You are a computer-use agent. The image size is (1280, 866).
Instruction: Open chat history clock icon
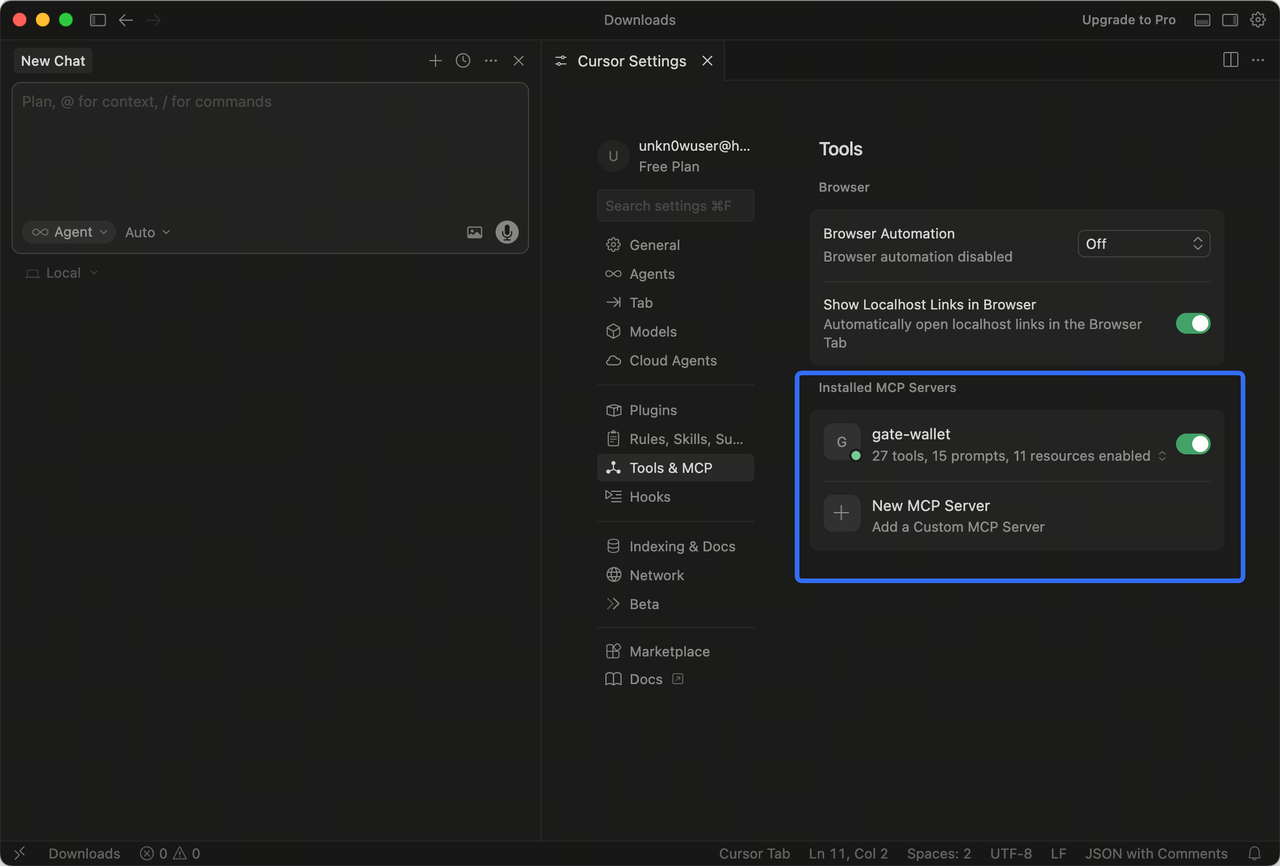463,61
